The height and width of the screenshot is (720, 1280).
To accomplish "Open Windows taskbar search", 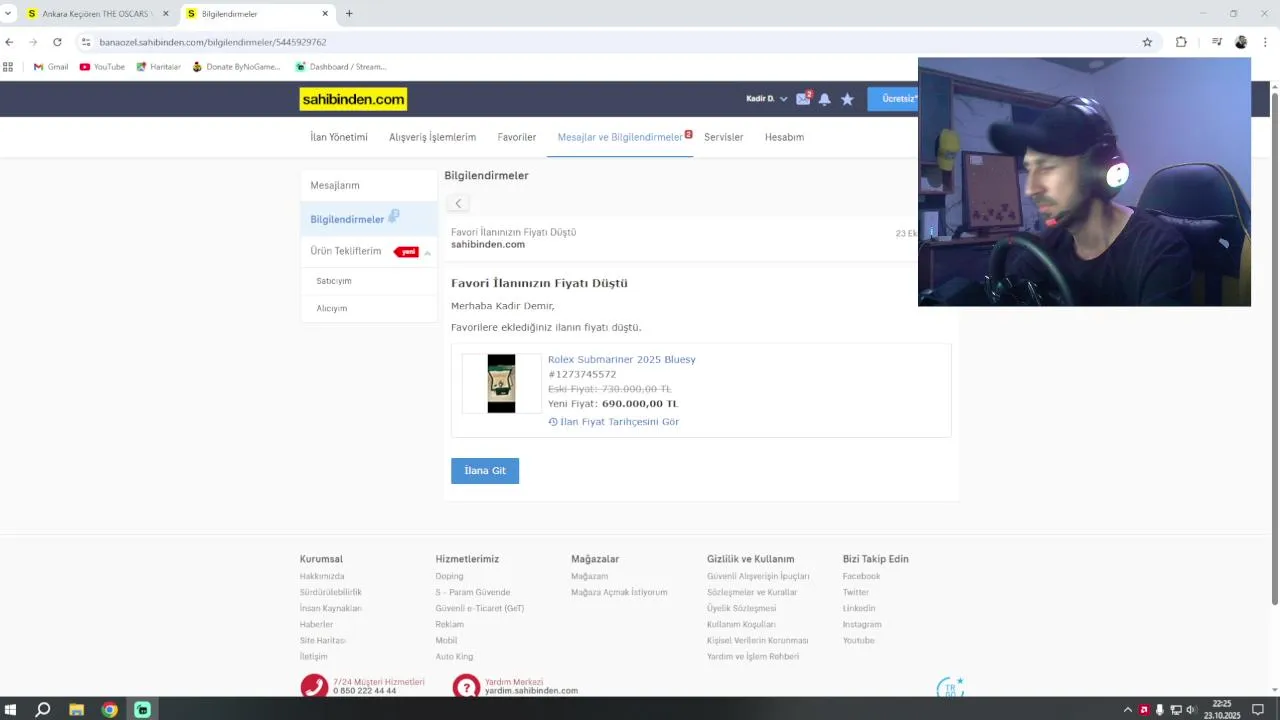I will click(43, 710).
